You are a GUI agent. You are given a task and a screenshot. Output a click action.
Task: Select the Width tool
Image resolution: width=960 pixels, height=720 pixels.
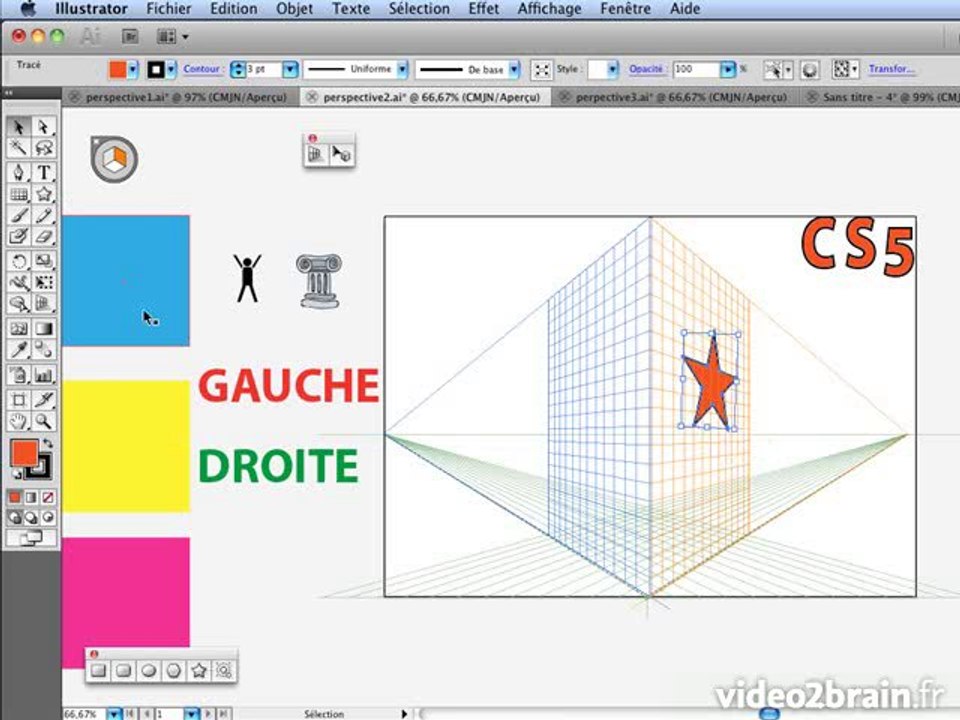(18, 282)
